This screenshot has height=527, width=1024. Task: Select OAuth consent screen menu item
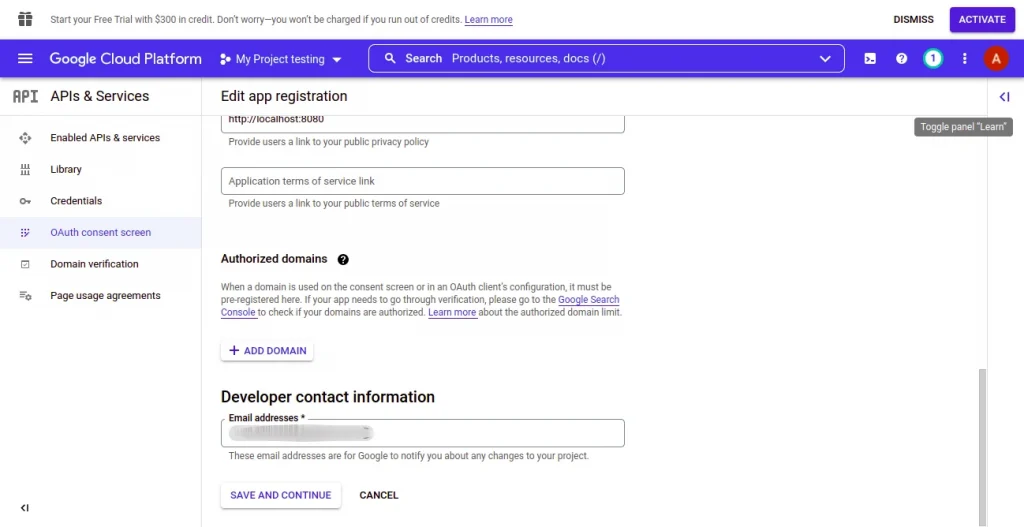tap(101, 232)
